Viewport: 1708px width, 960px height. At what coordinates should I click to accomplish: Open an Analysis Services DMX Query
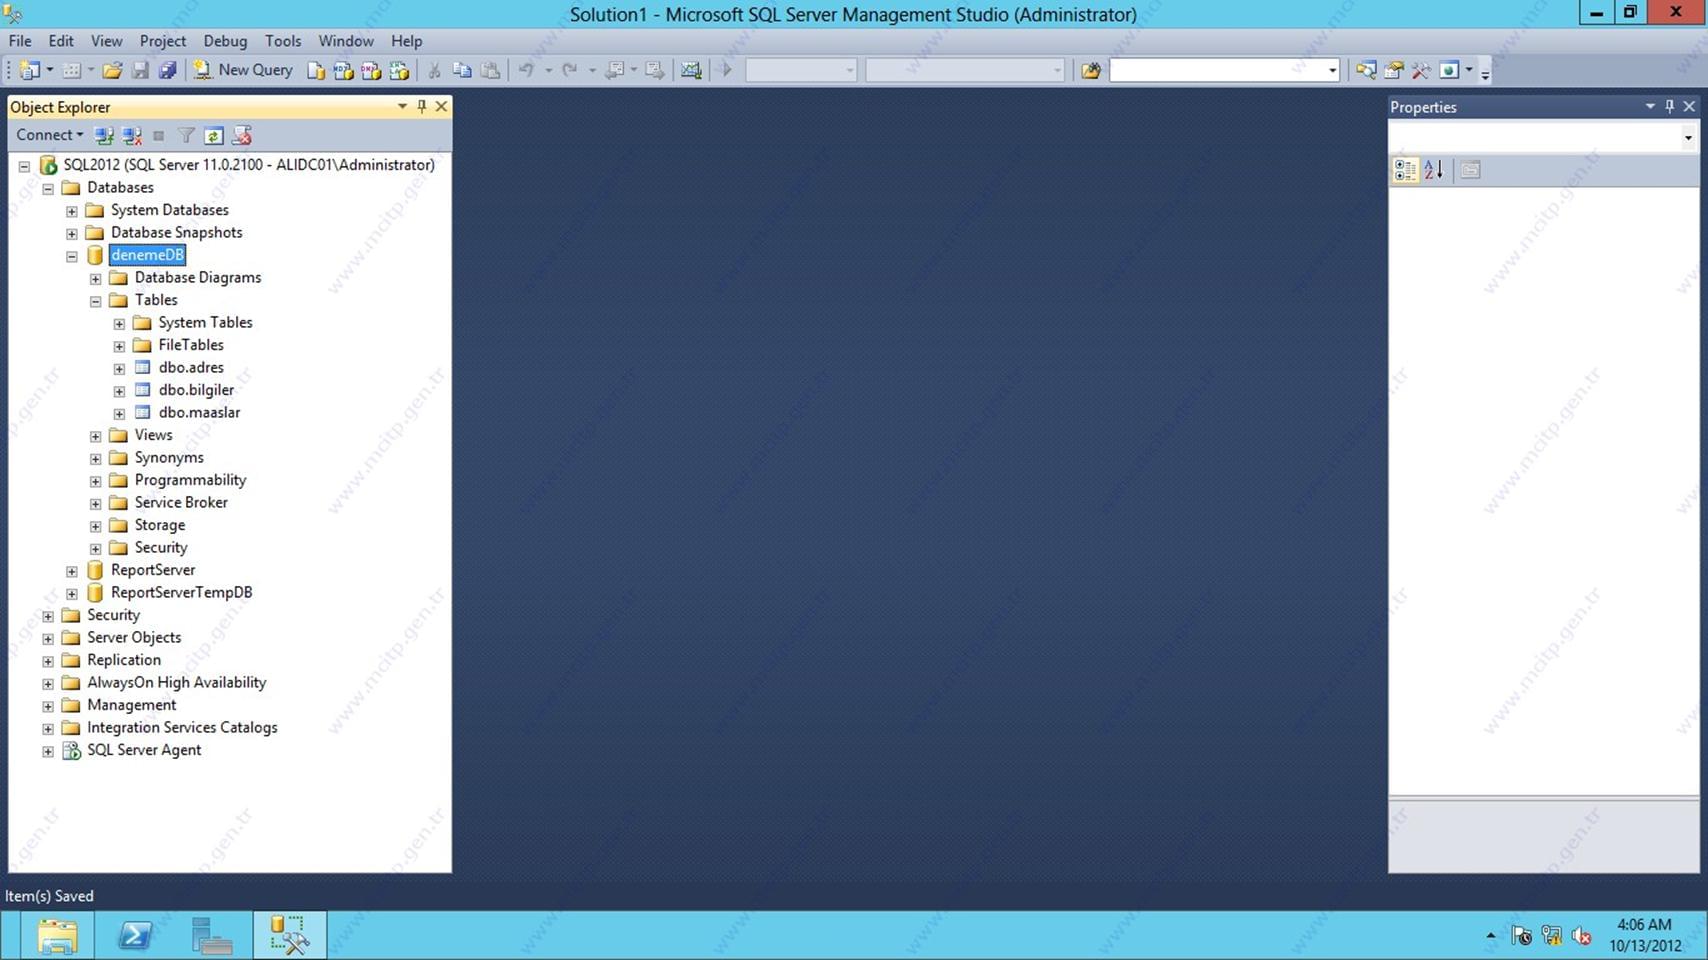(x=371, y=70)
